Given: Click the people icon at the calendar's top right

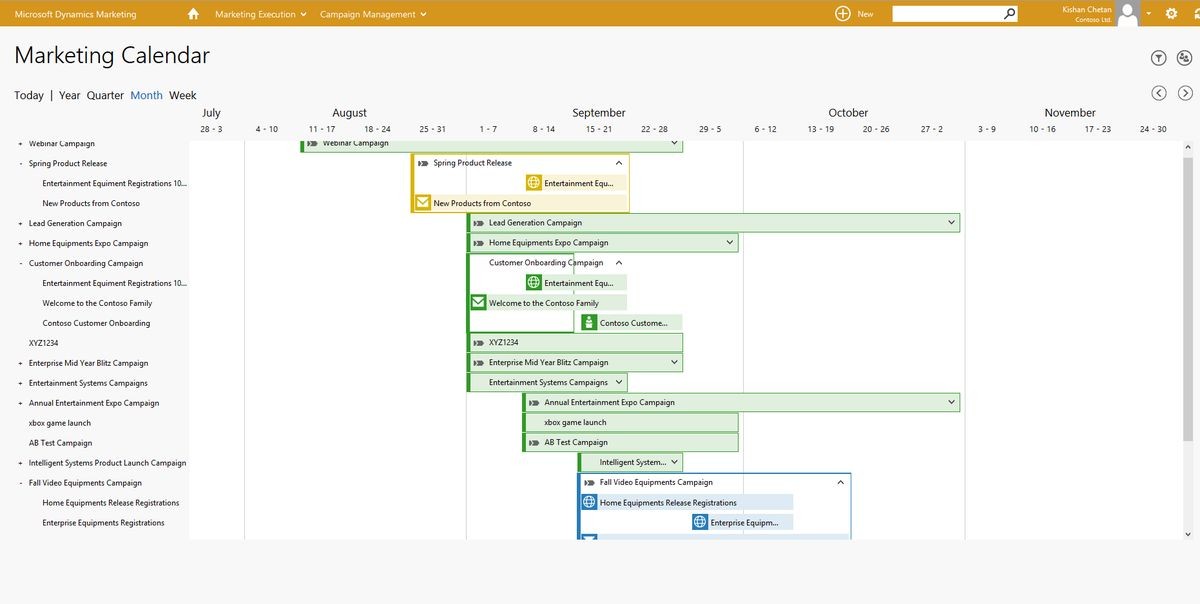Looking at the screenshot, I should point(1186,57).
